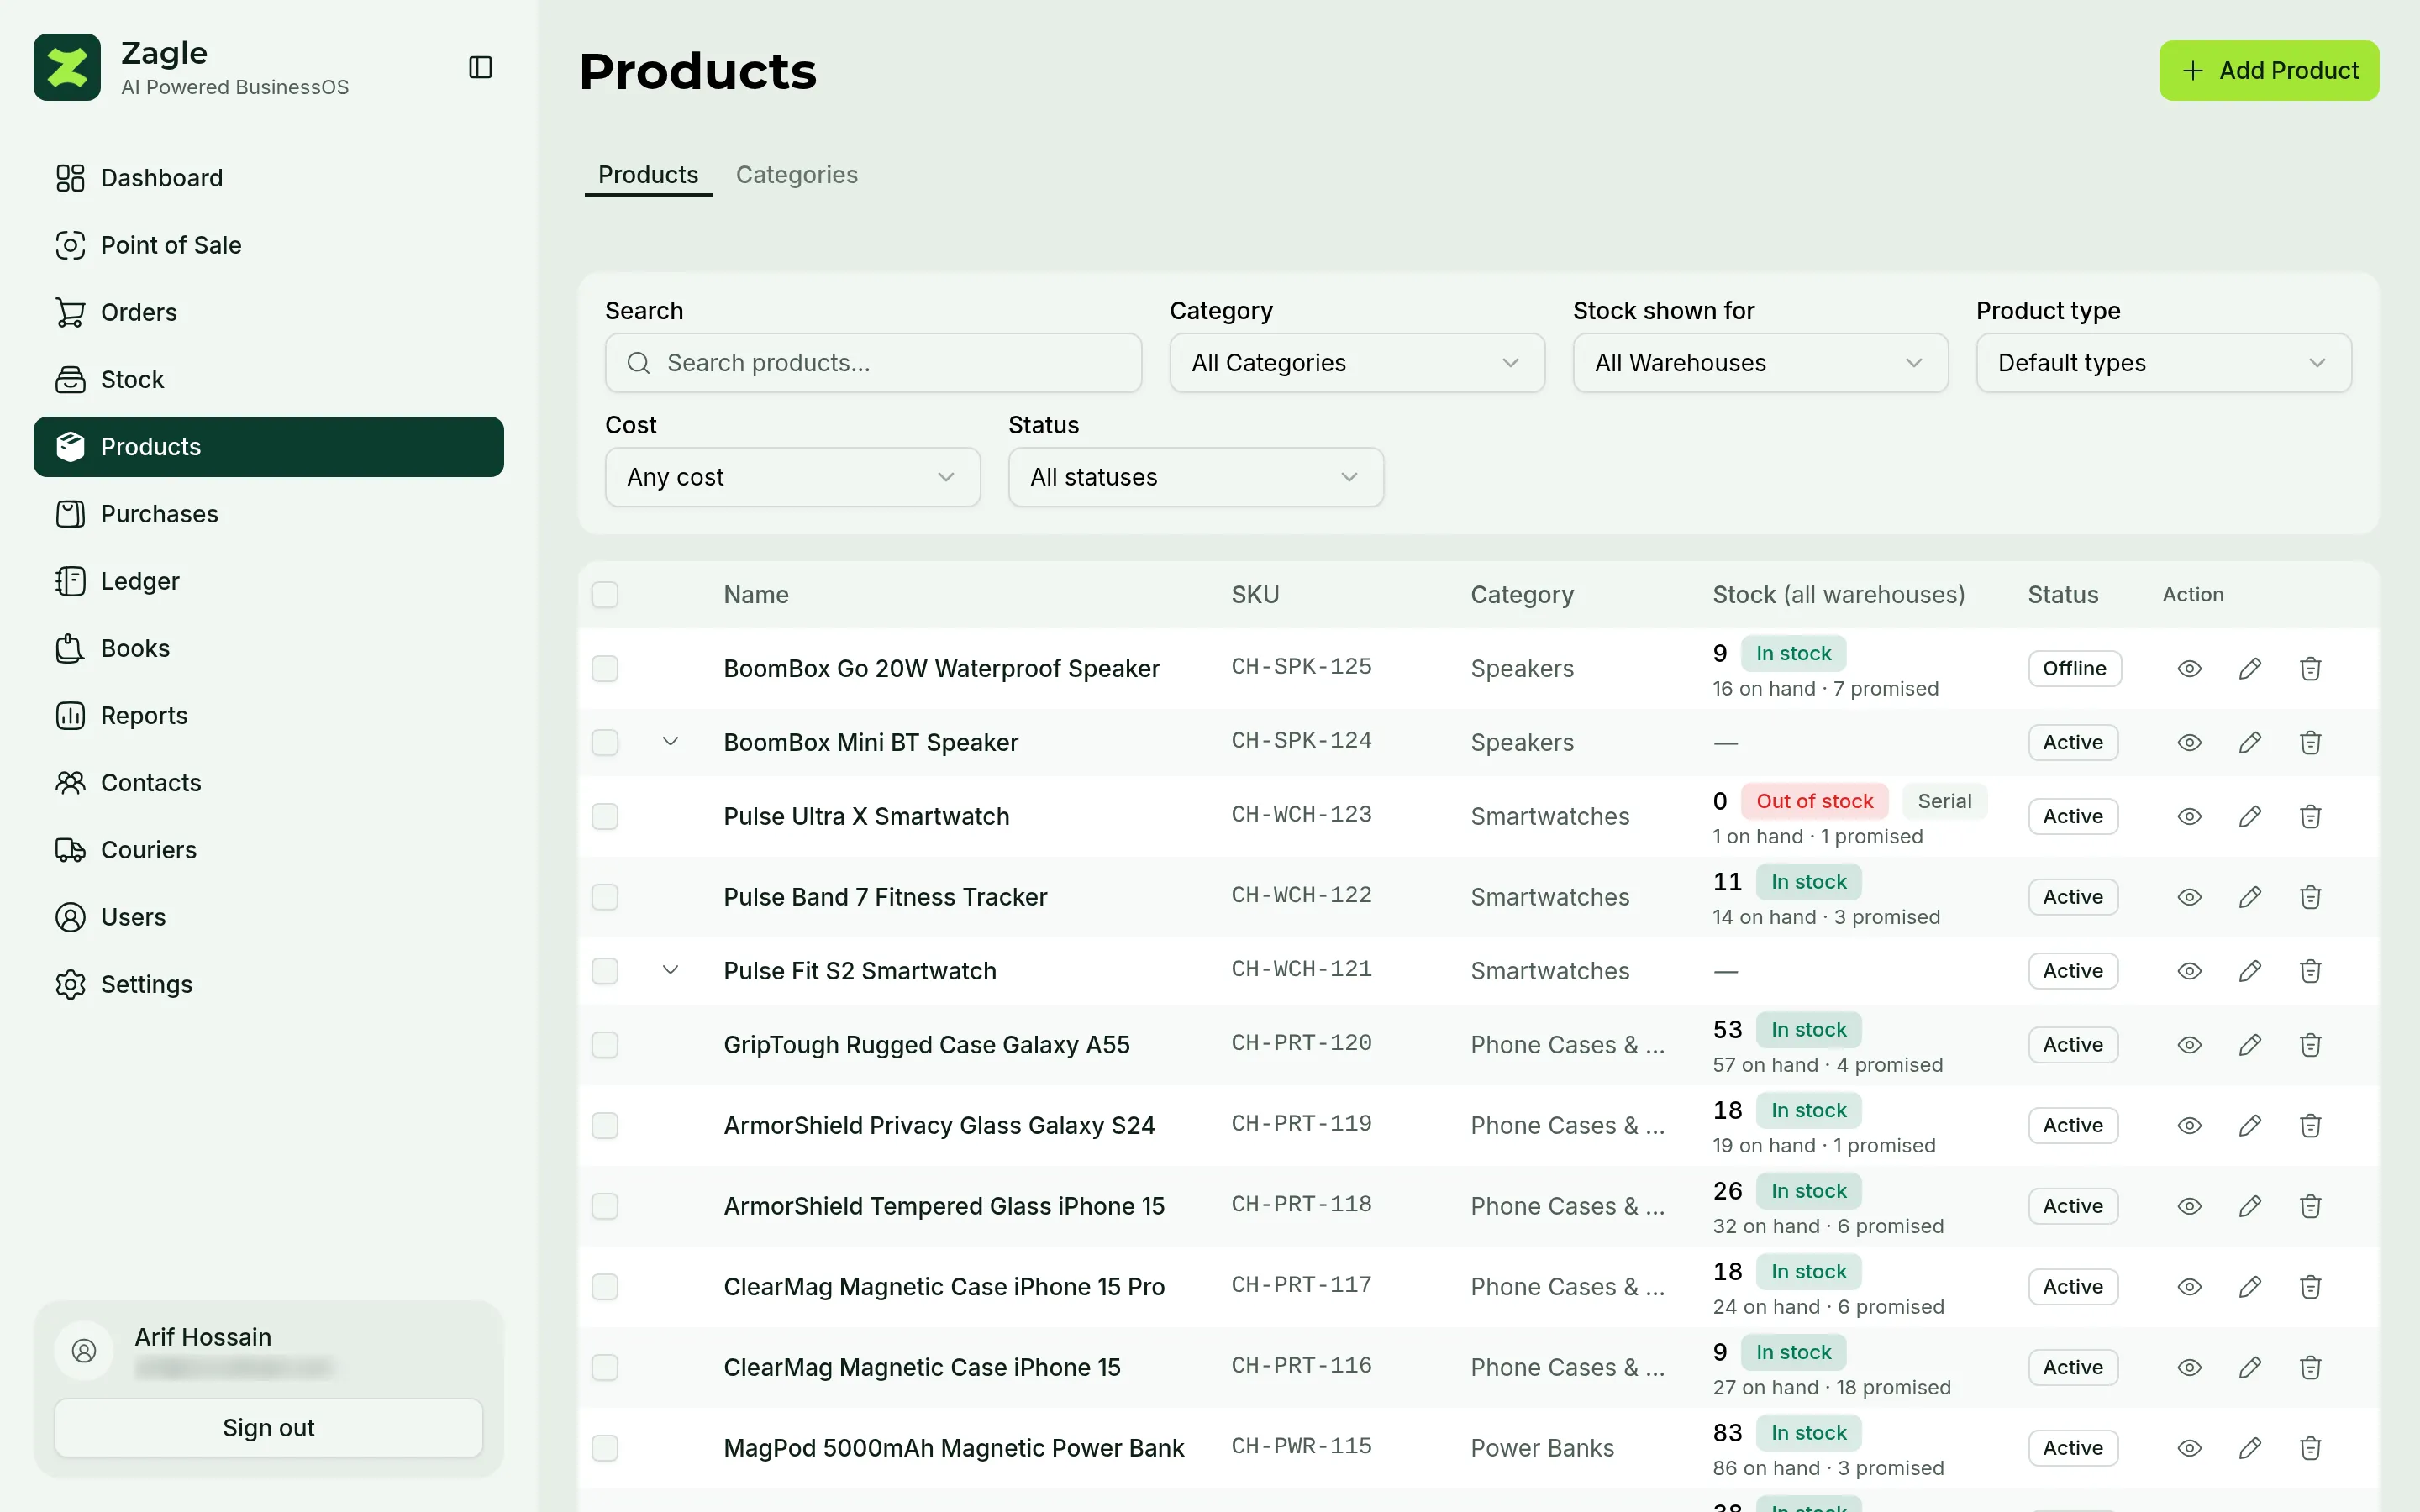
Task: Open Dashboard in the sidebar
Action: click(x=268, y=178)
